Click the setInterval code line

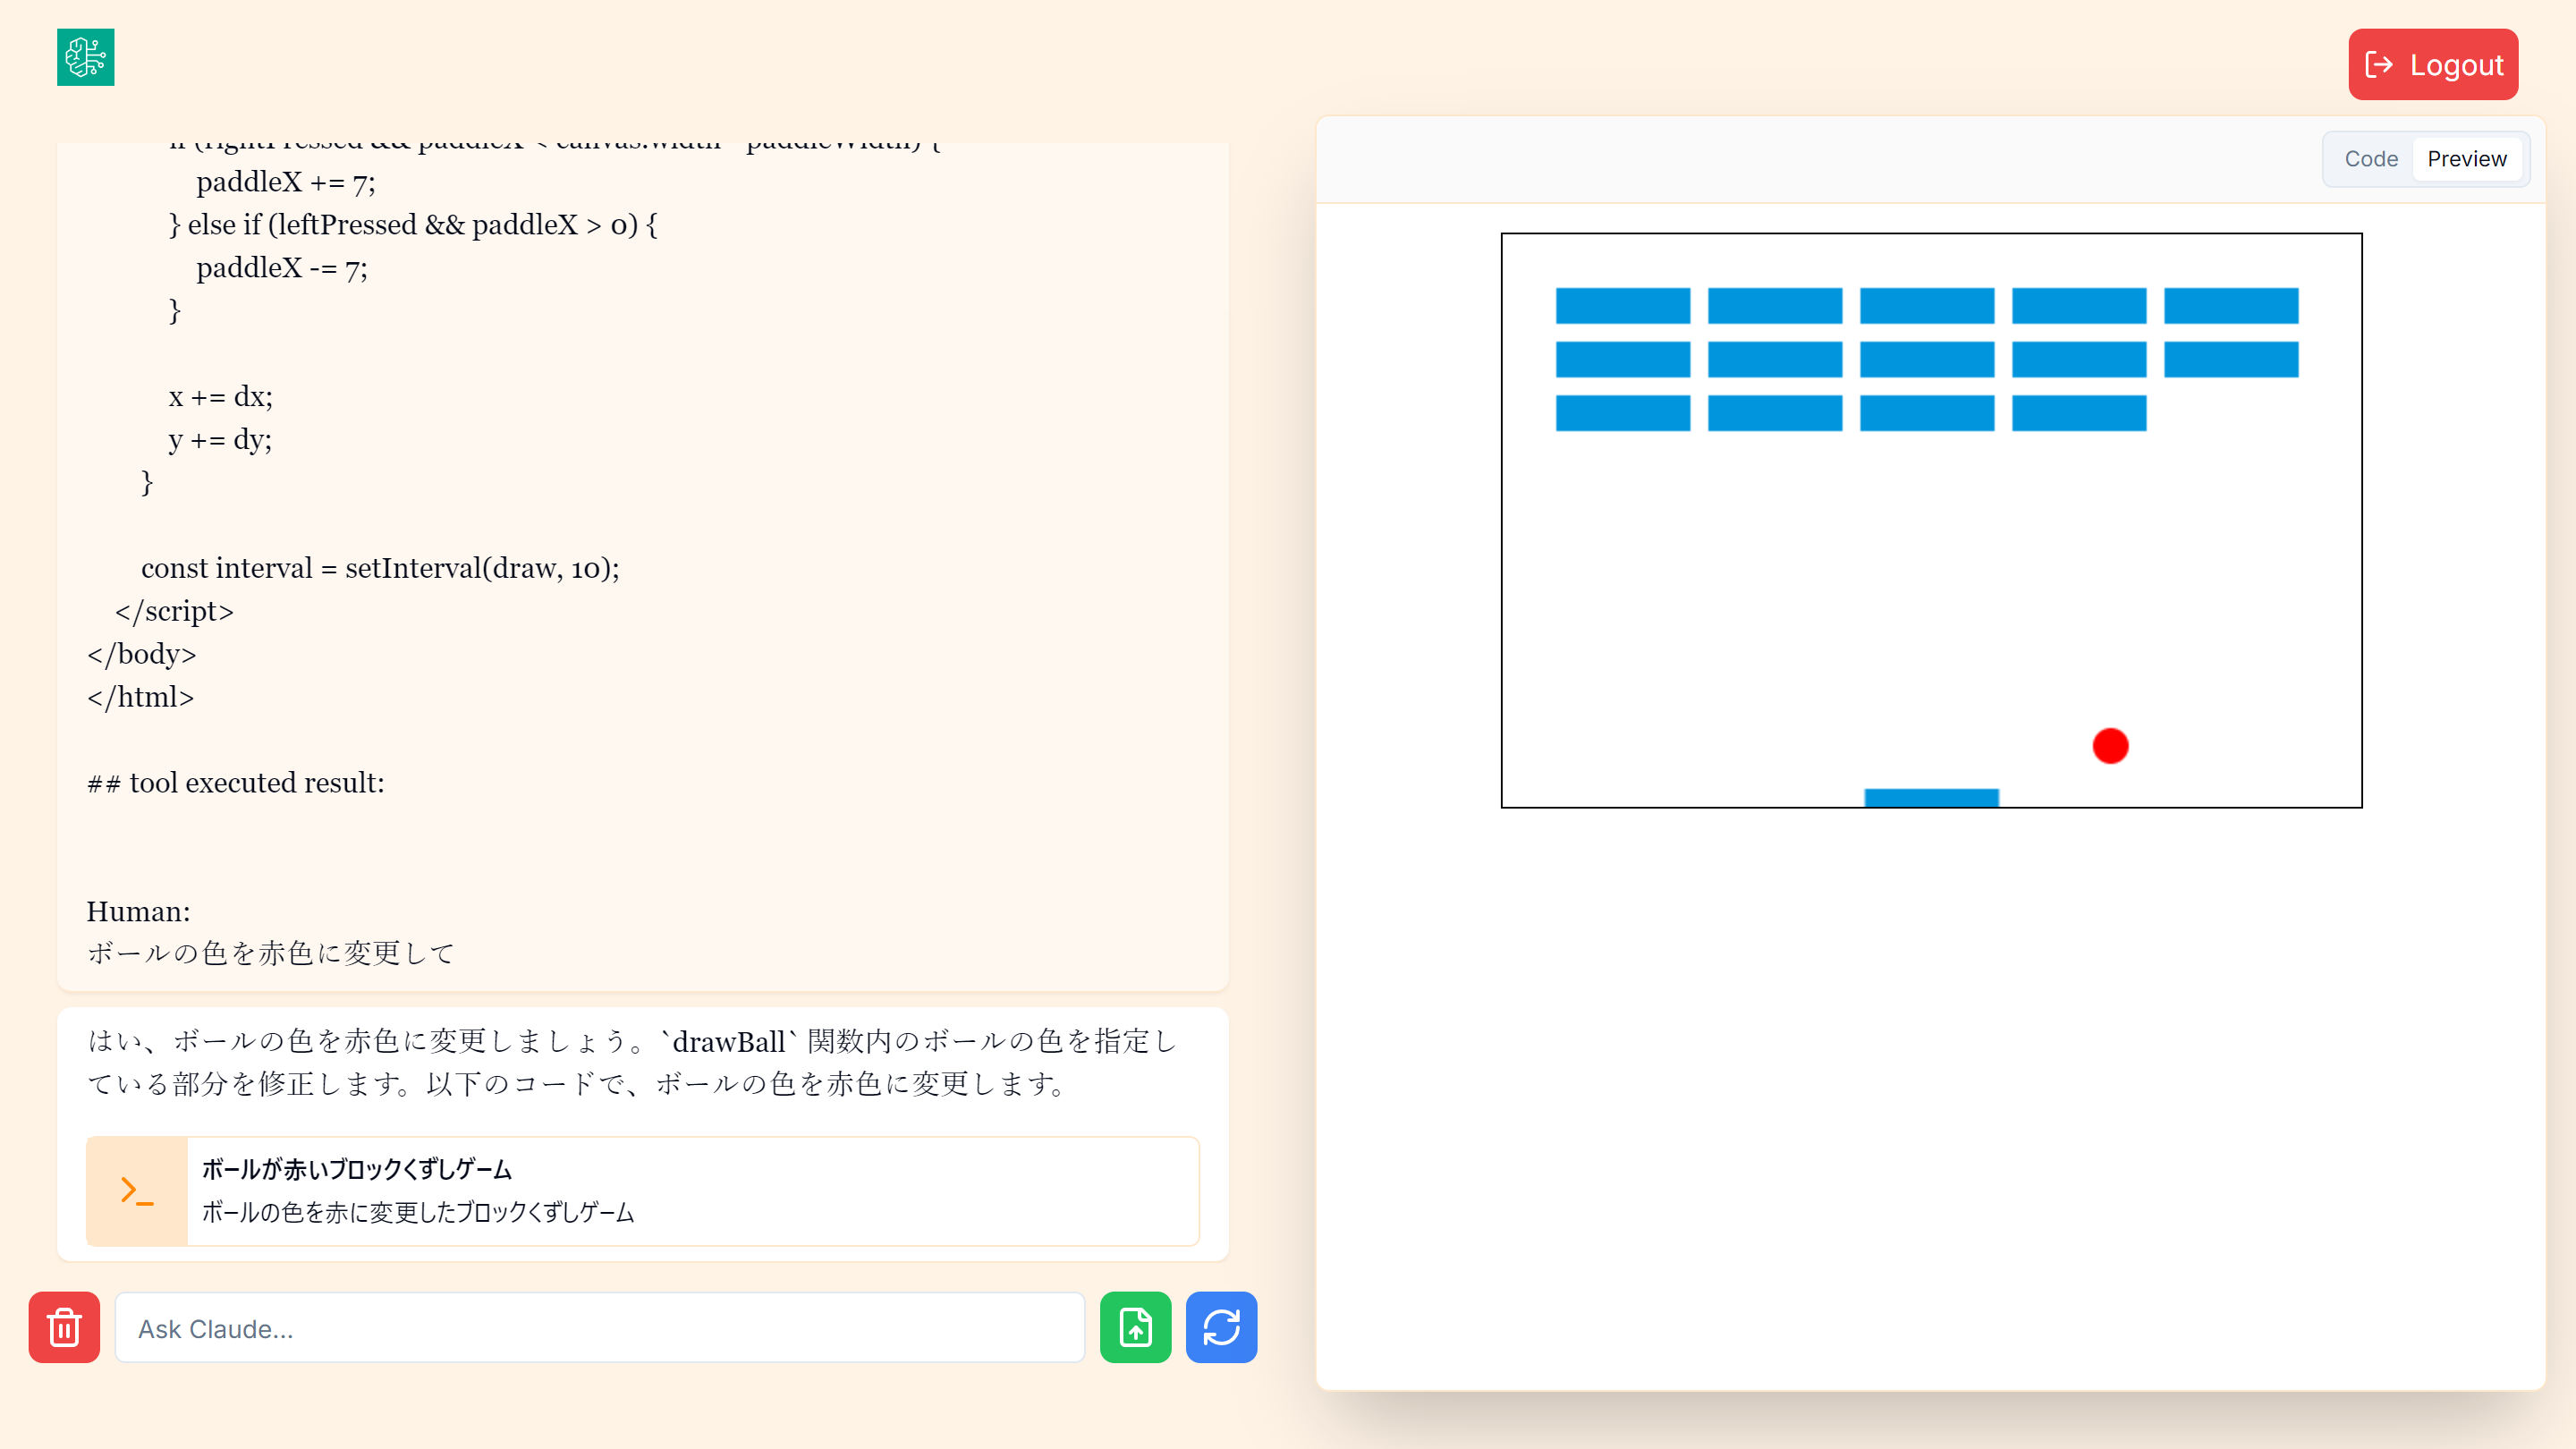[x=380, y=568]
